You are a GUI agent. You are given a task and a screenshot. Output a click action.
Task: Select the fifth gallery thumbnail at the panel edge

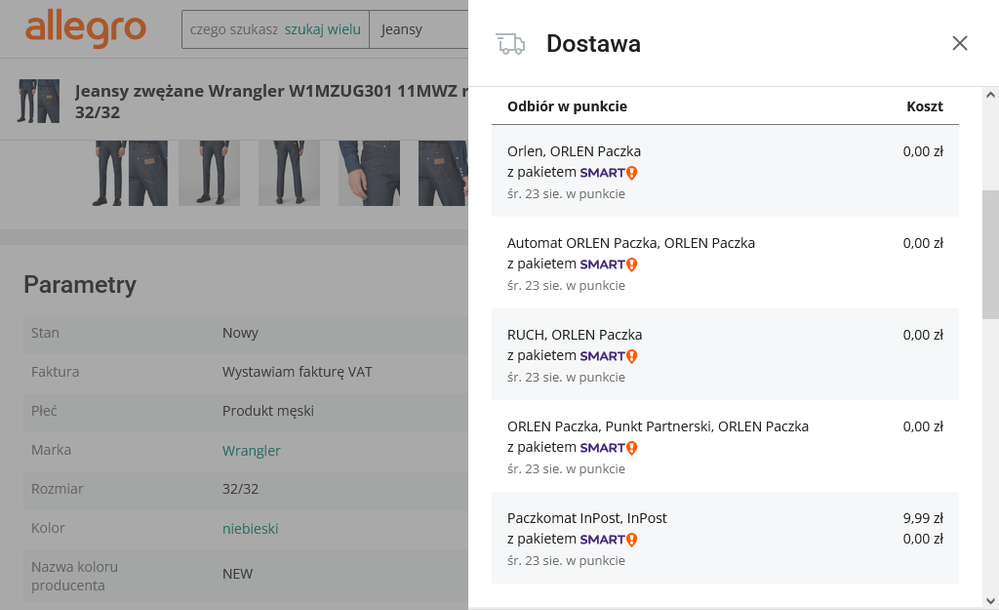[443, 173]
